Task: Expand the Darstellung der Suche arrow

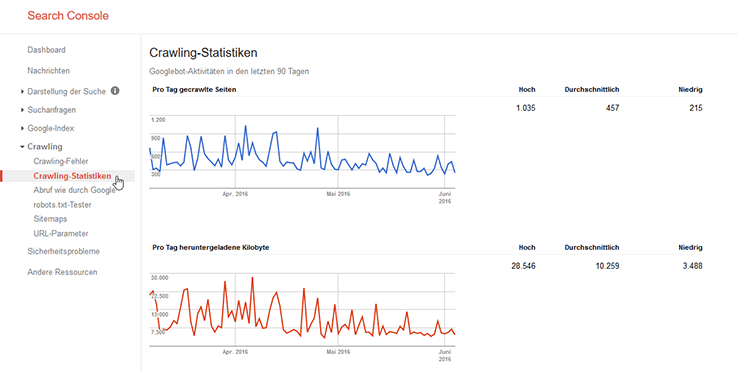Action: 22,92
